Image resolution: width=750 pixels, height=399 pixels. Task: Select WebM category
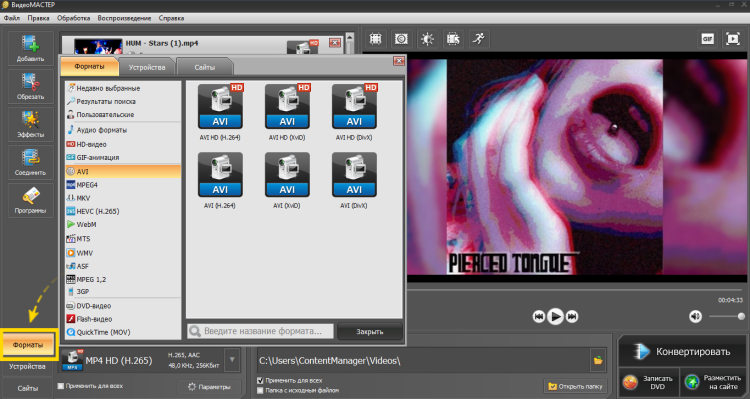click(x=123, y=224)
